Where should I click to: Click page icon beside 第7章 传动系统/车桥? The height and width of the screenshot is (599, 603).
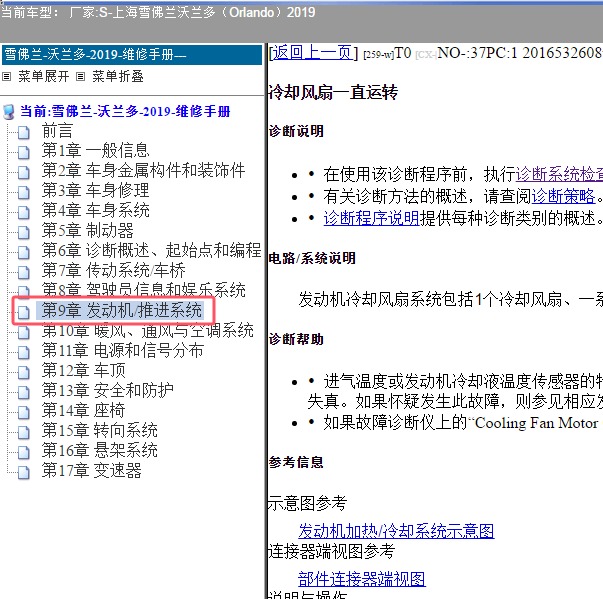click(24, 272)
